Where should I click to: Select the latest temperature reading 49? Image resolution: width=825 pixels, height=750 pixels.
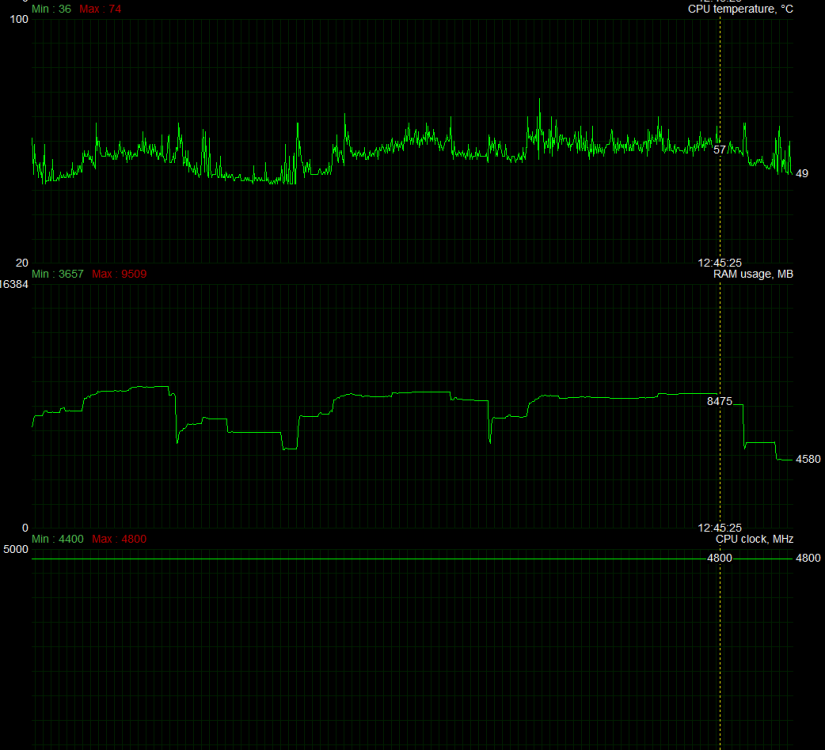803,175
